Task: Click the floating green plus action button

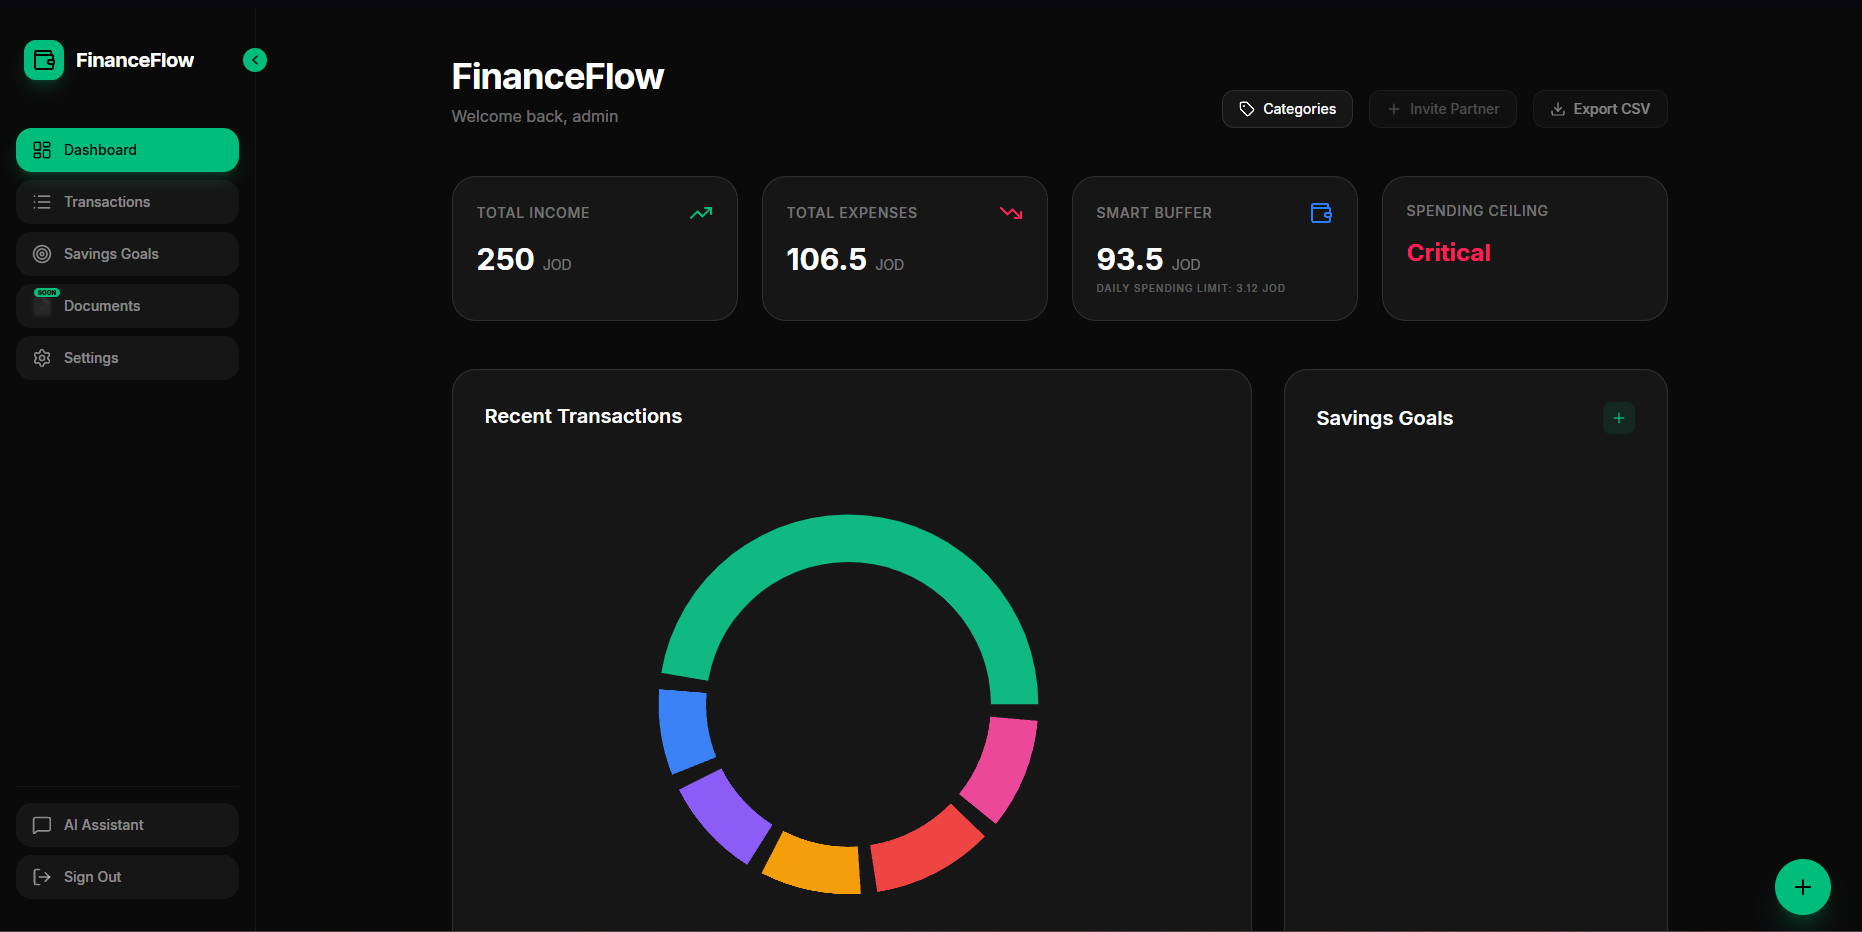Action: 1803,886
